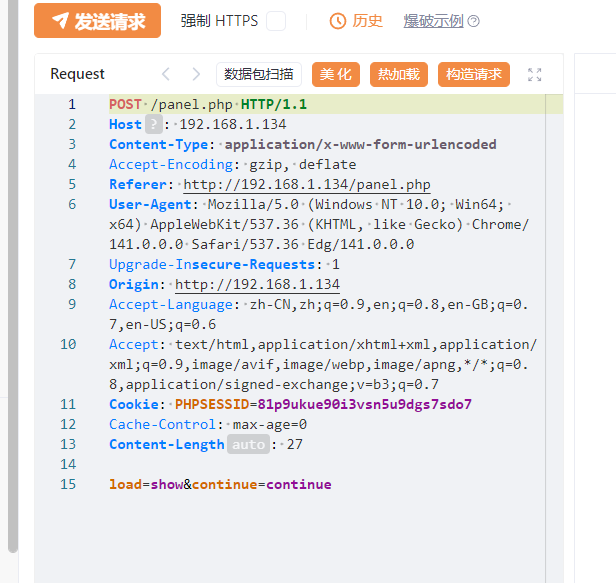Click the 构造请求 button

pyautogui.click(x=474, y=74)
